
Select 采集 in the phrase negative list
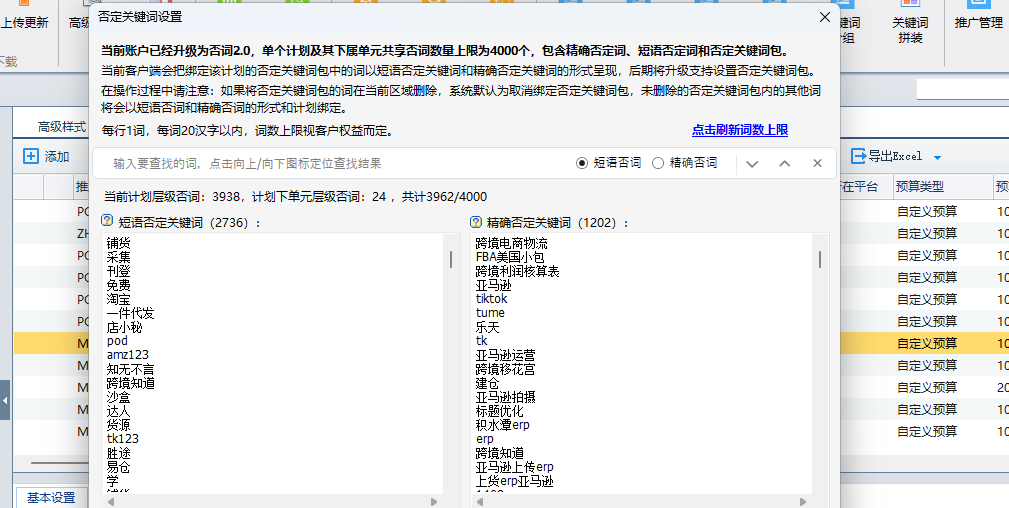118,258
